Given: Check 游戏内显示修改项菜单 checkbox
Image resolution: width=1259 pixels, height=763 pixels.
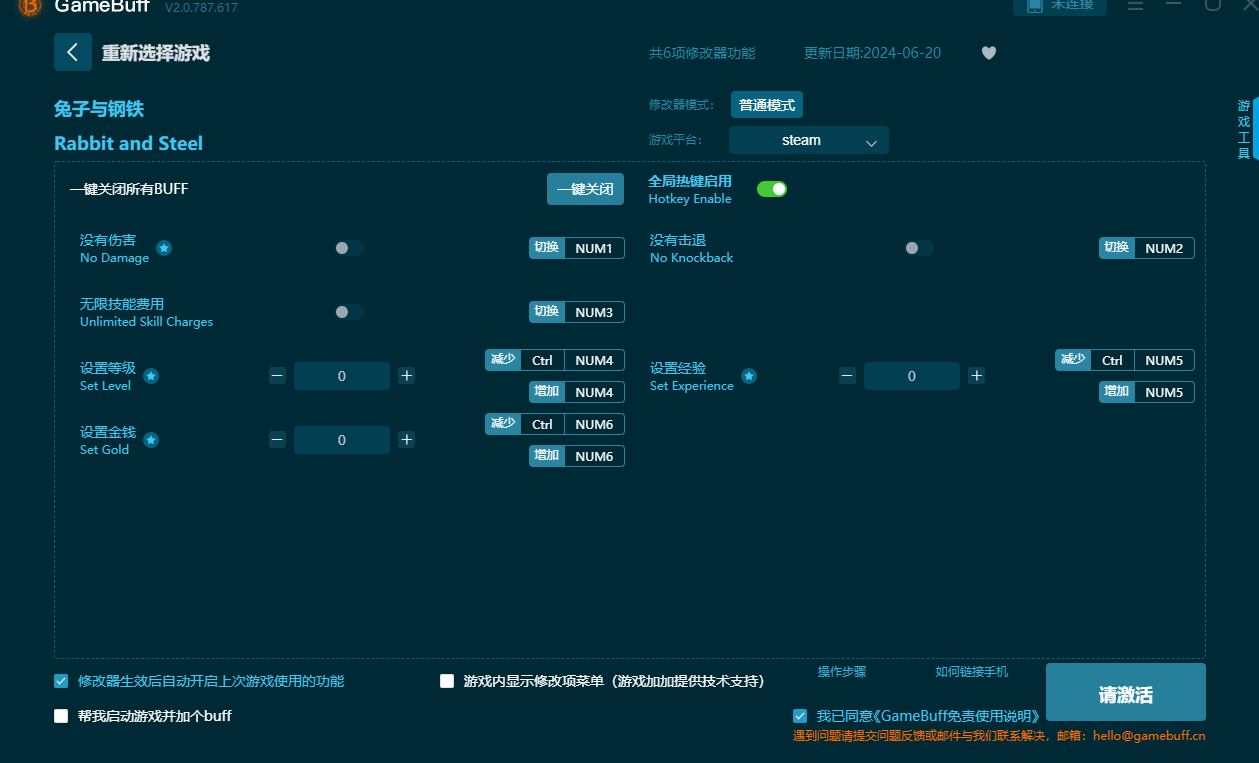Looking at the screenshot, I should 447,681.
